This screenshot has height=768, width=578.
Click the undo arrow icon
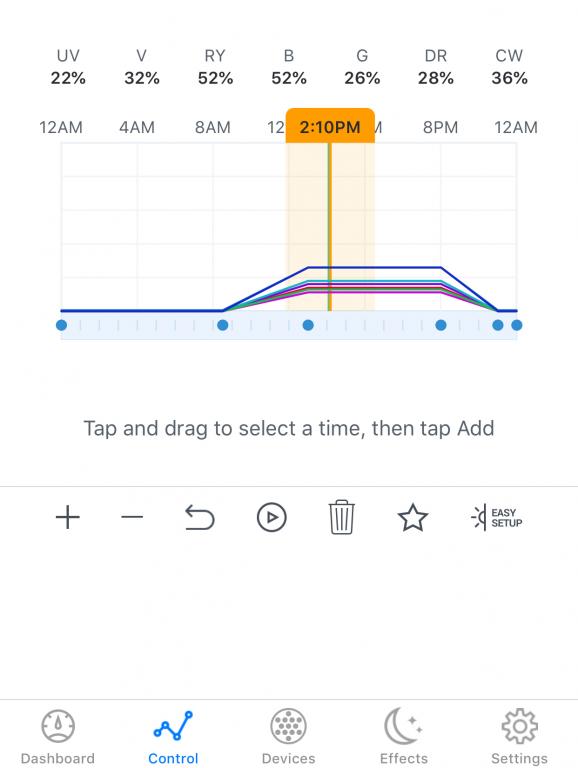pyautogui.click(x=200, y=518)
